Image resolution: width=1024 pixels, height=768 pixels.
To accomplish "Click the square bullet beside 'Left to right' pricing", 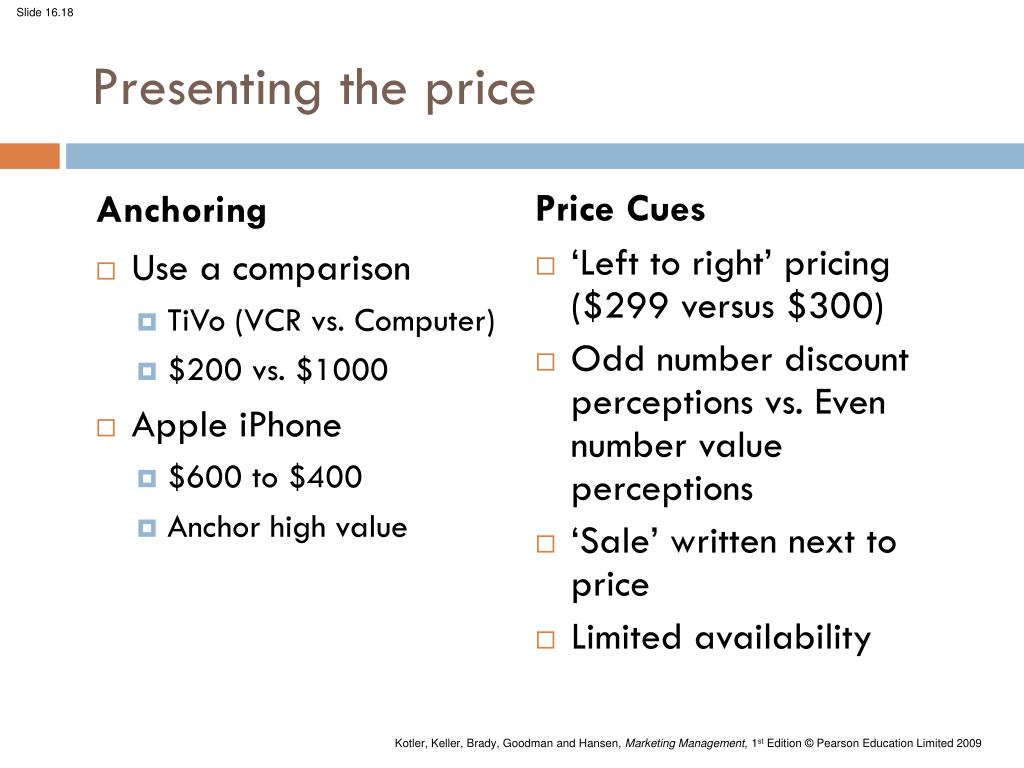I will pyautogui.click(x=545, y=266).
